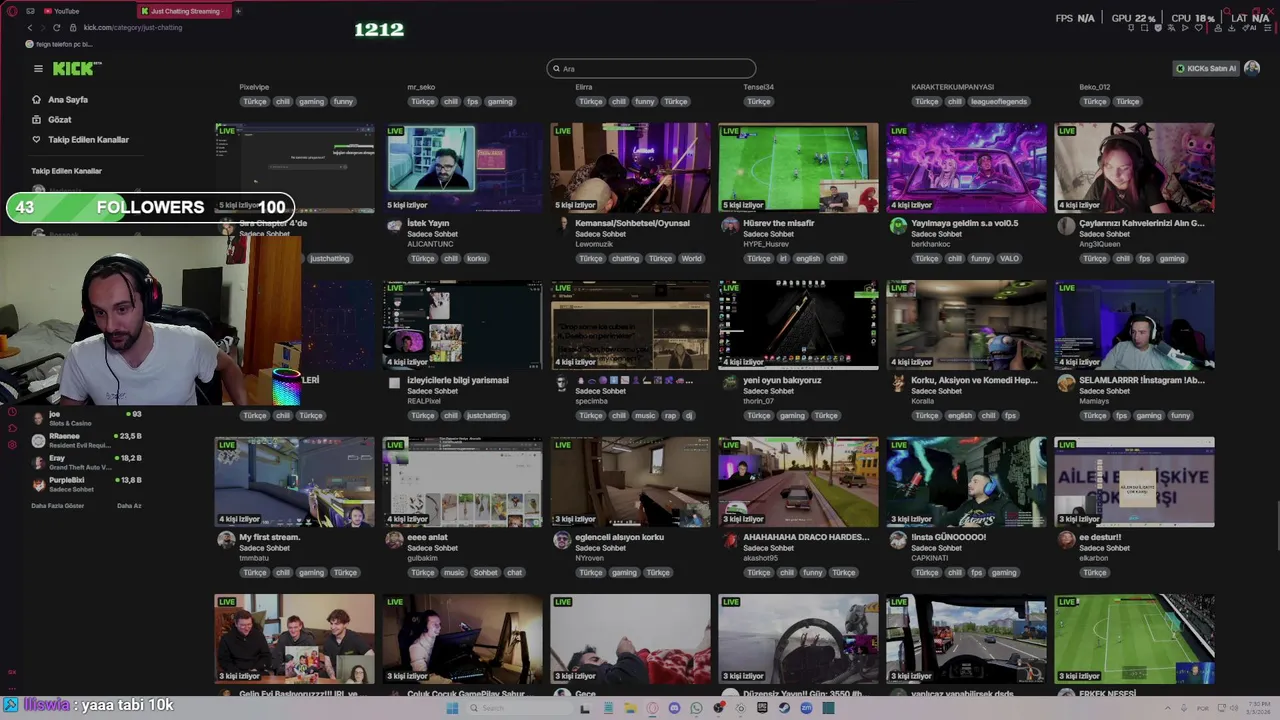
Task: Open the user profile avatar menu
Action: 1252,68
